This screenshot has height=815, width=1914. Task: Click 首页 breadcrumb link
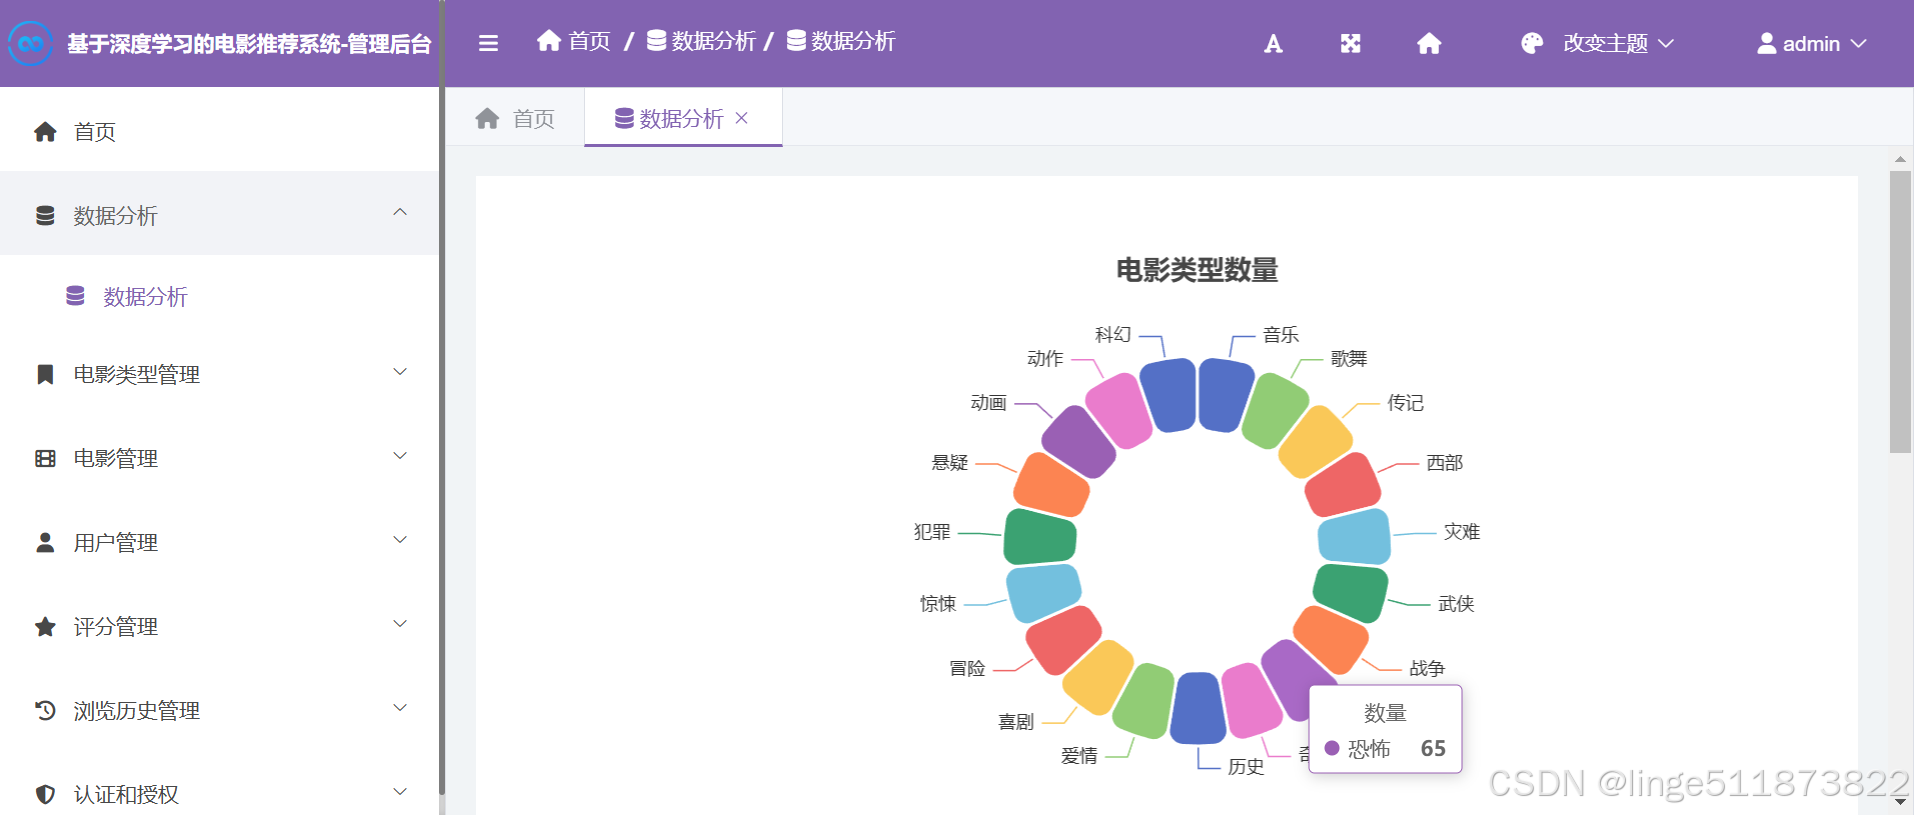tap(589, 41)
